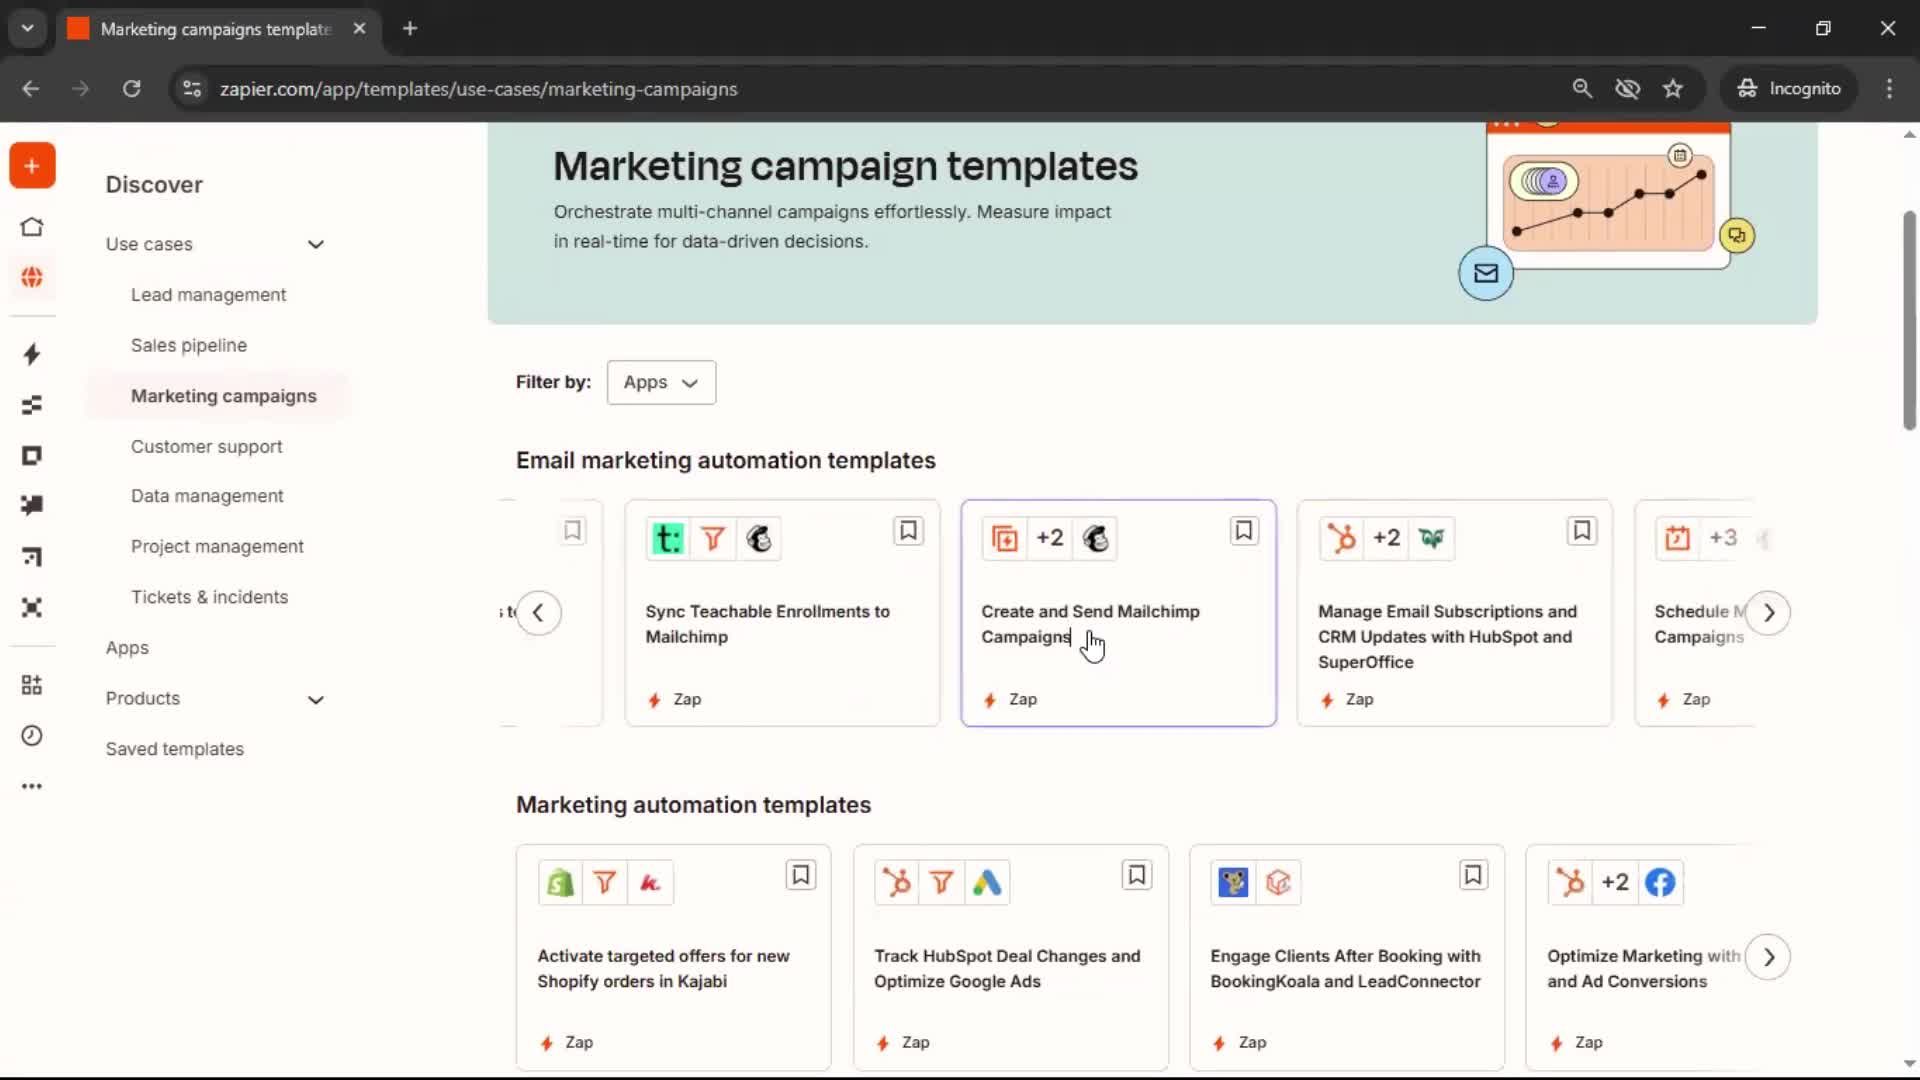This screenshot has height=1080, width=1920.
Task: Bookmark the Manage Email Subscriptions template
Action: click(x=1582, y=531)
